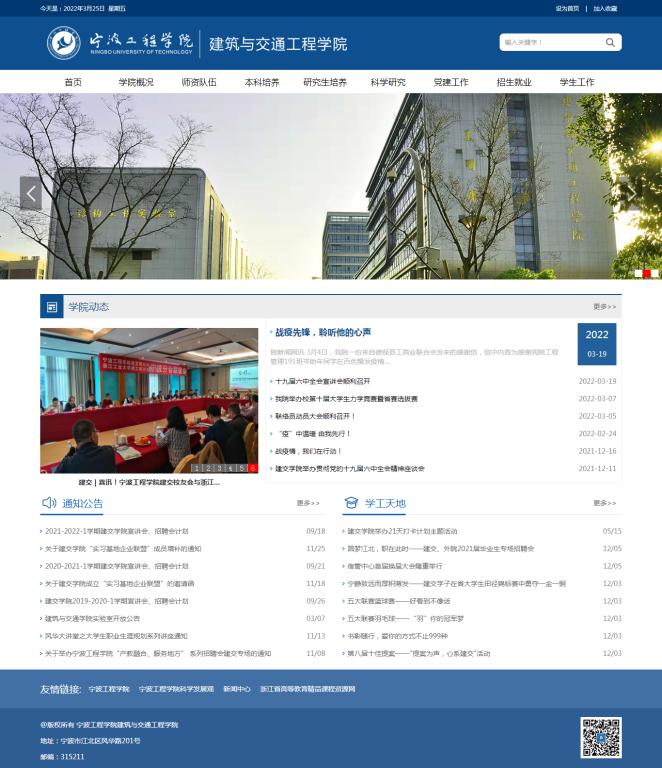Click the 通知公告 speaker icon
Screen dimensions: 662x768
49,503
